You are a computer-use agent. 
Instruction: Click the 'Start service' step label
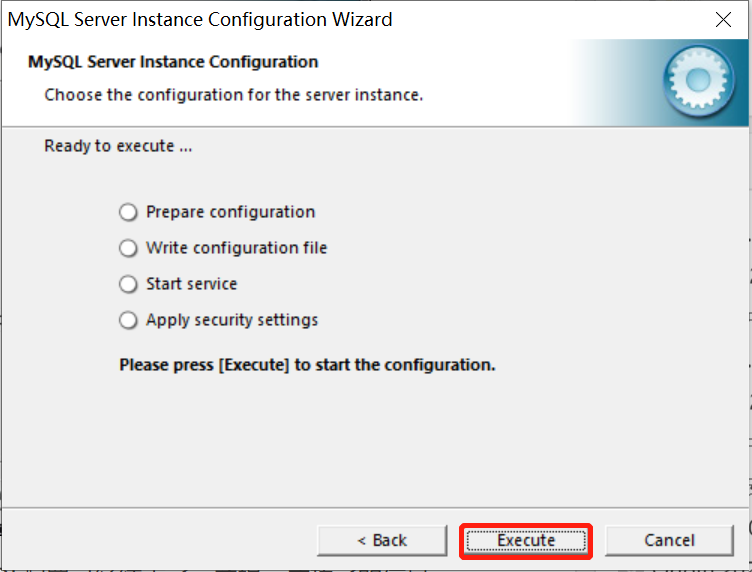tap(191, 284)
